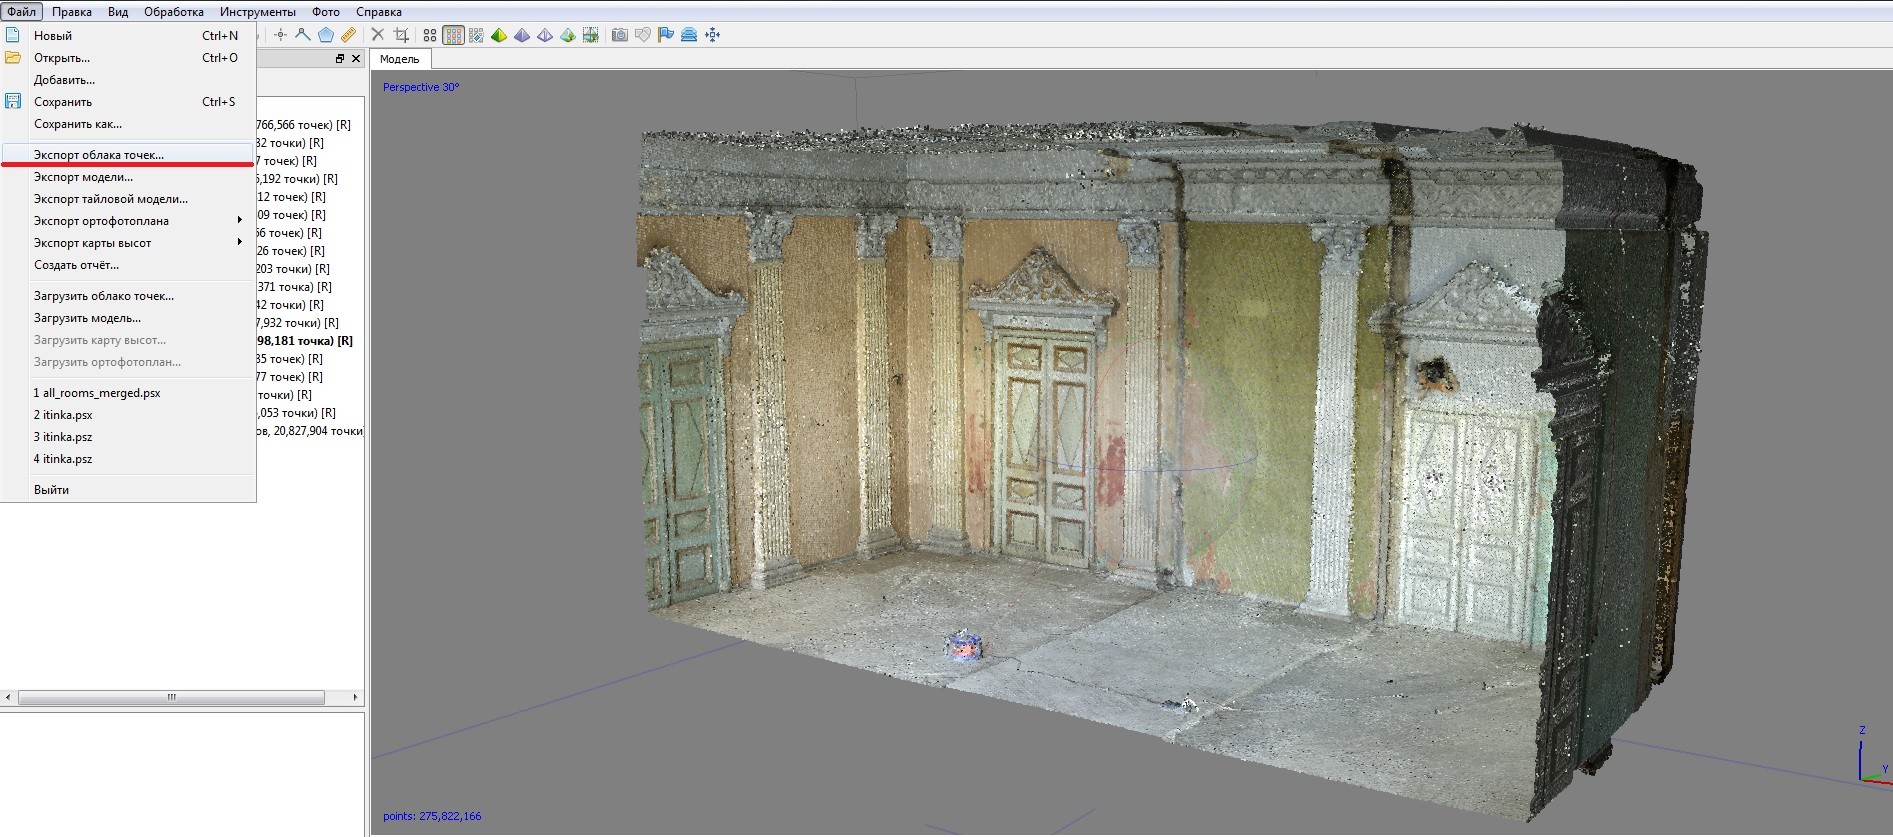
Task: Choose Добавить... menu entry
Action: 128,80
